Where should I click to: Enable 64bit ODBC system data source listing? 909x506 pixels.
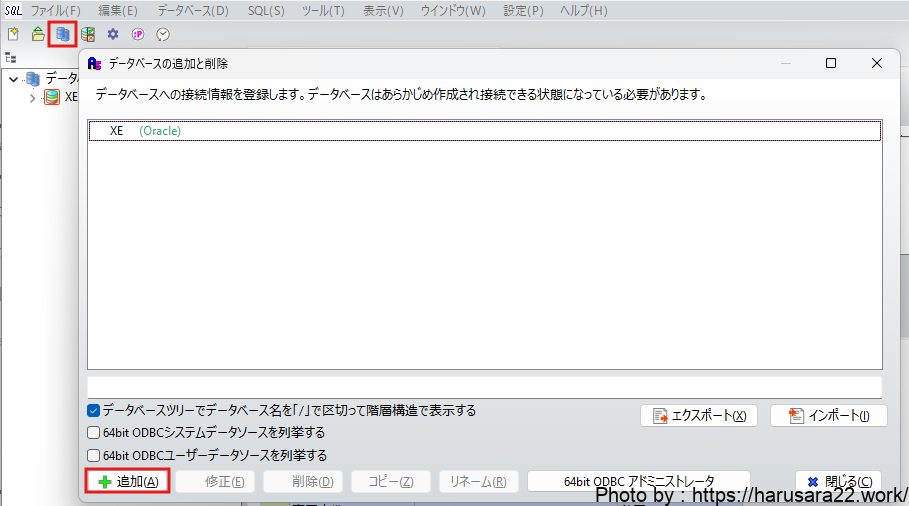[x=94, y=433]
